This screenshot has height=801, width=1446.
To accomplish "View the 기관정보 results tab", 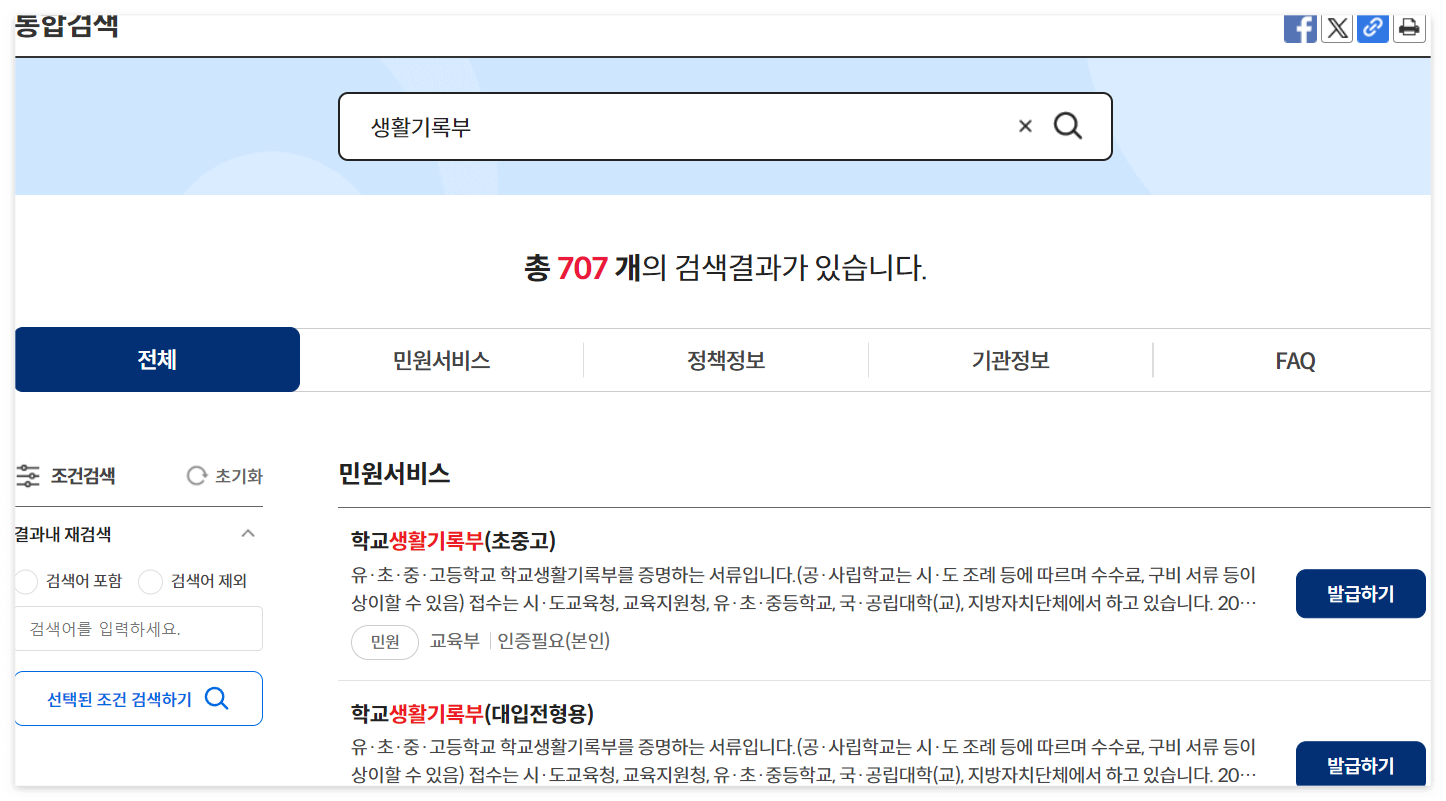I will pyautogui.click(x=1010, y=360).
